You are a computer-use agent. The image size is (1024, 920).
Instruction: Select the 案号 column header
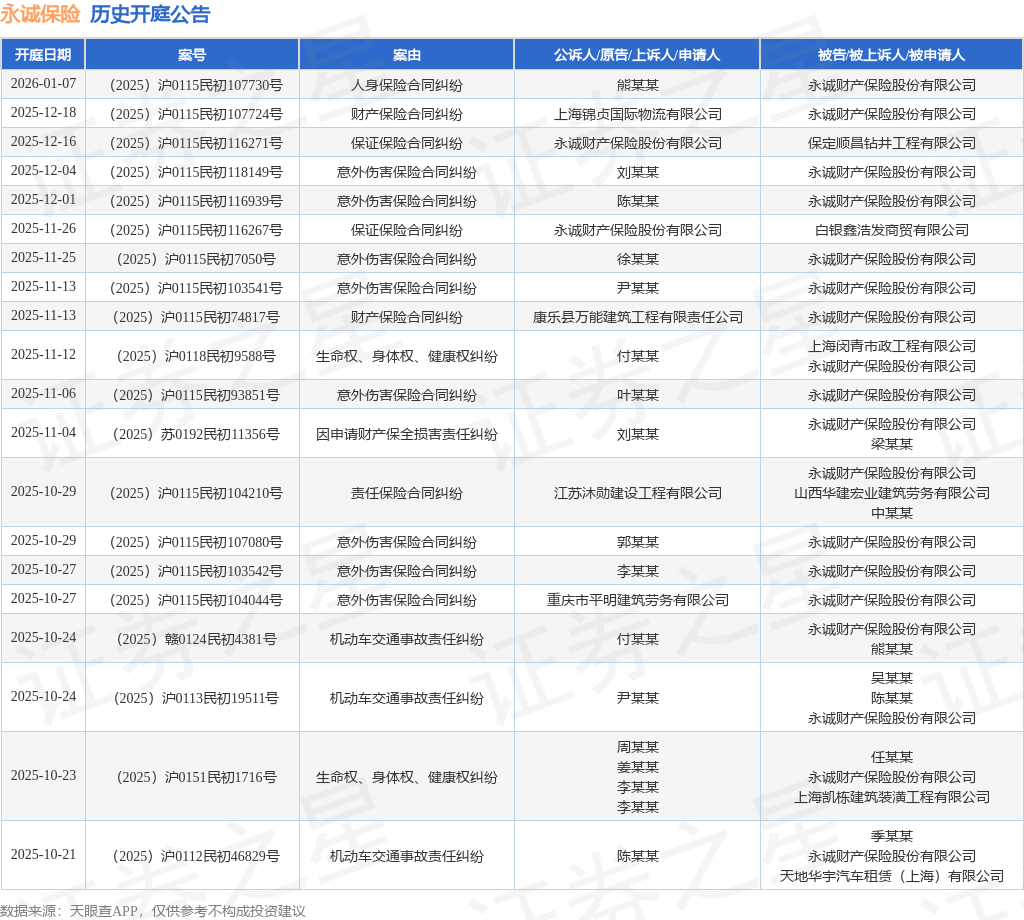(192, 55)
